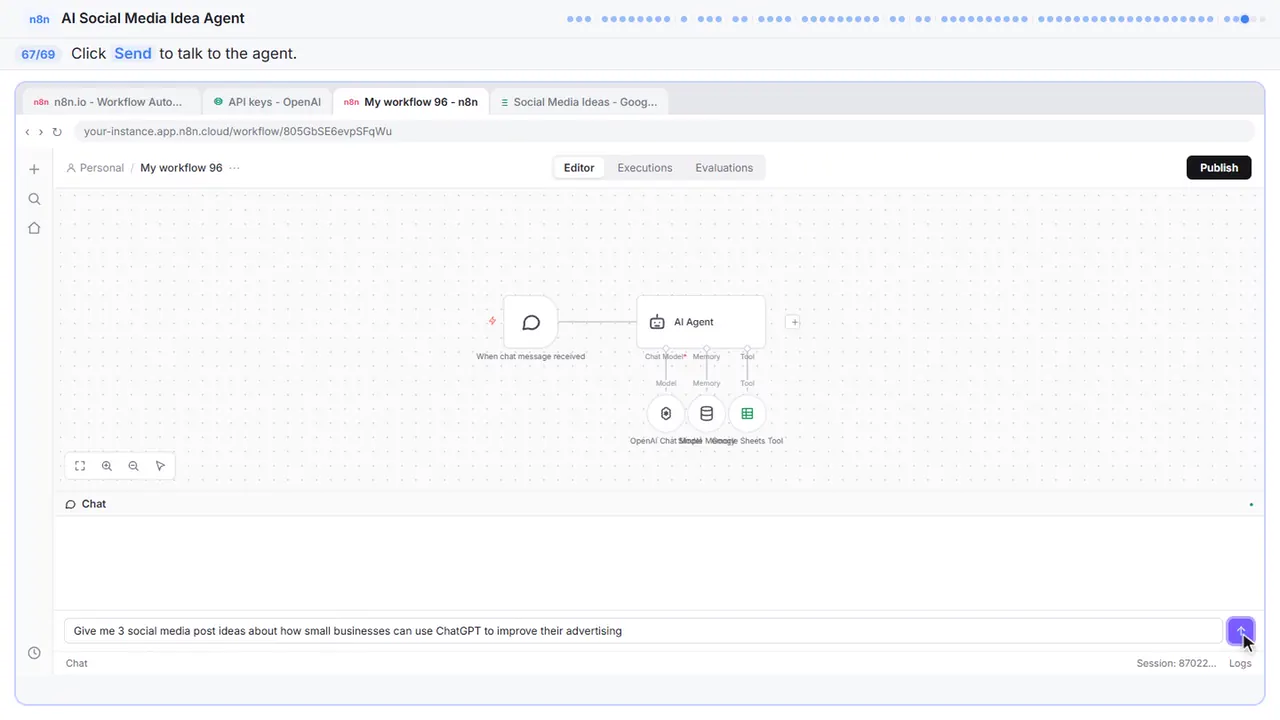
Task: Zoom in on the canvas
Action: click(107, 466)
